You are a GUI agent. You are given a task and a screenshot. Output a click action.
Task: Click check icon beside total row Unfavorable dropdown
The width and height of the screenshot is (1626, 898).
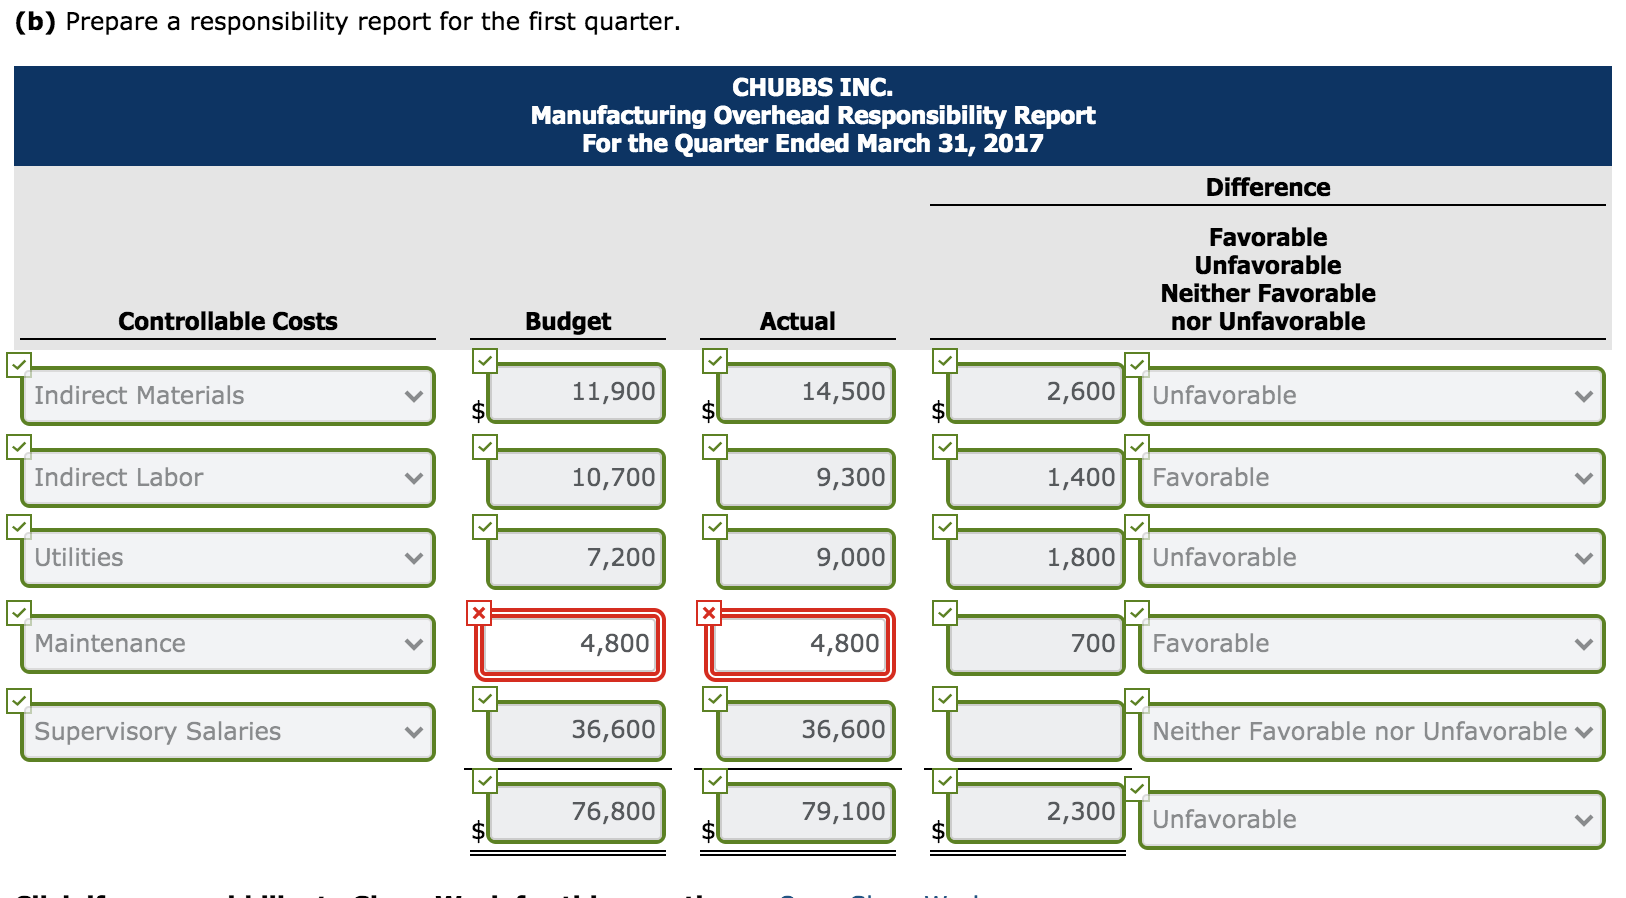1137,789
